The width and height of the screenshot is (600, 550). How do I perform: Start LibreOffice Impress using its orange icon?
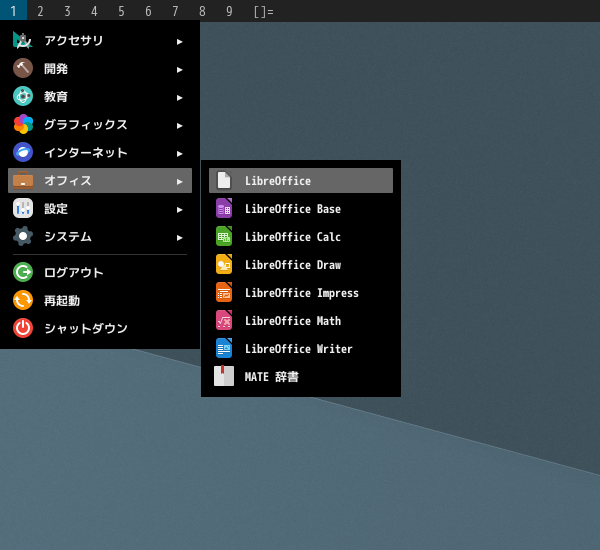tap(224, 293)
